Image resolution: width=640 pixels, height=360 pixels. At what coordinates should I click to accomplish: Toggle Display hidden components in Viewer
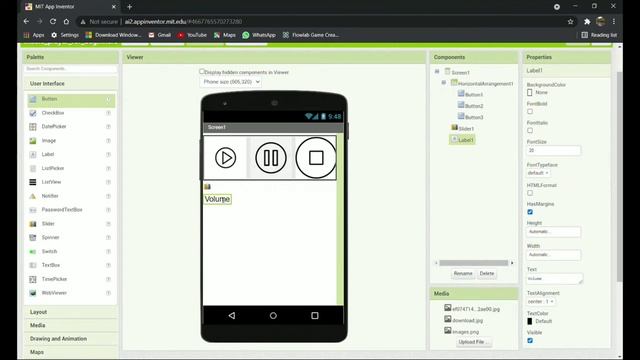202,71
